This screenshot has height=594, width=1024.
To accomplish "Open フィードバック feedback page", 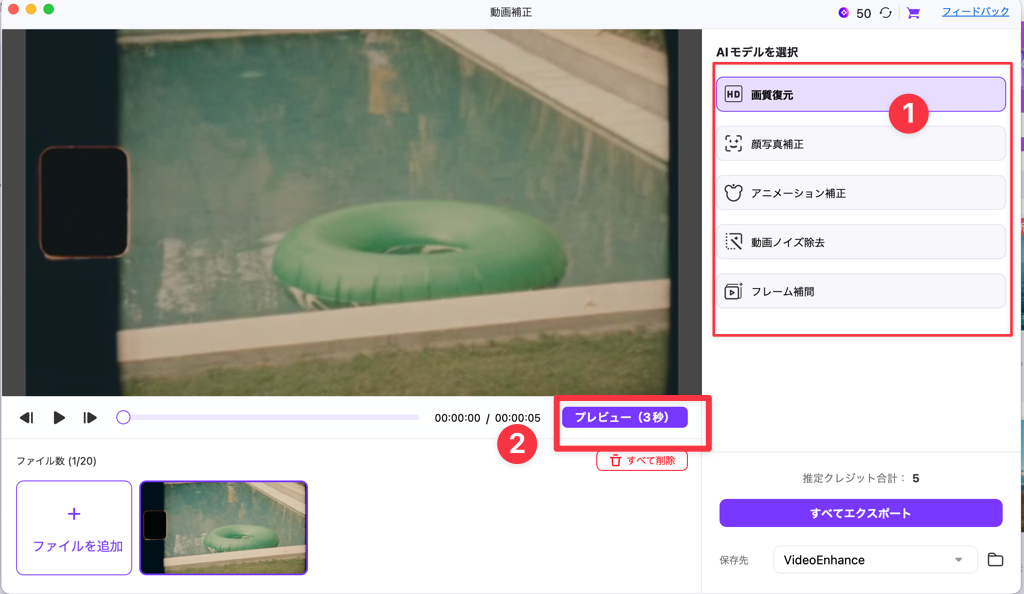I will click(974, 13).
